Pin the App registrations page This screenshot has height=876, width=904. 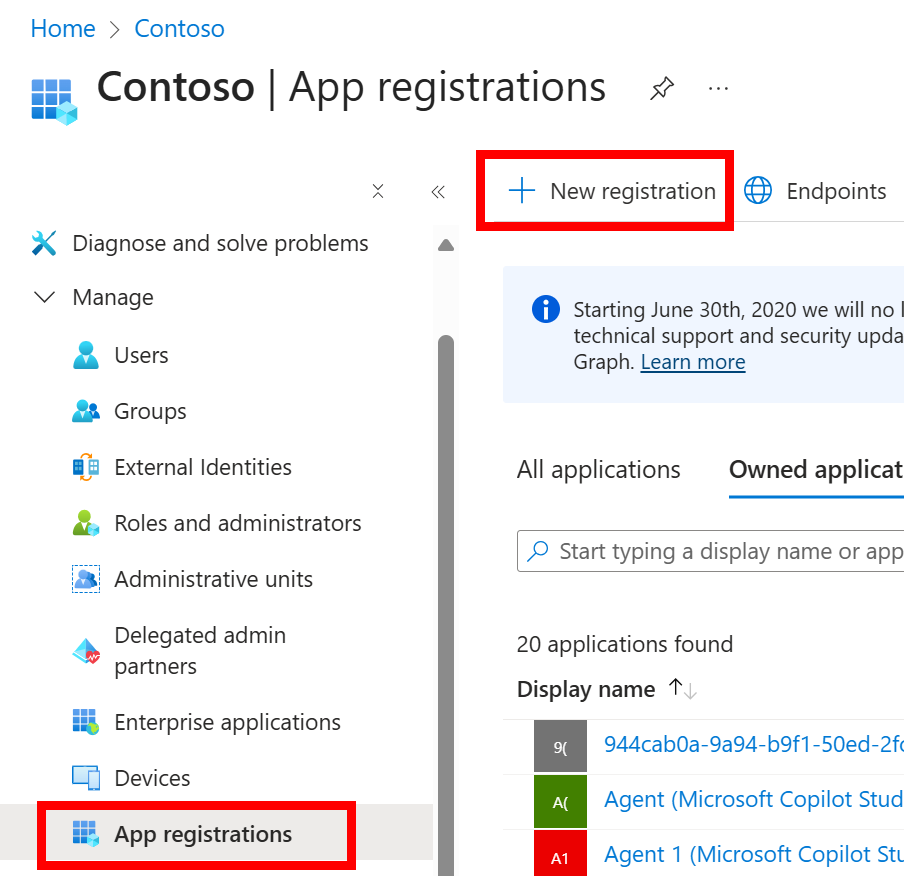pos(662,89)
